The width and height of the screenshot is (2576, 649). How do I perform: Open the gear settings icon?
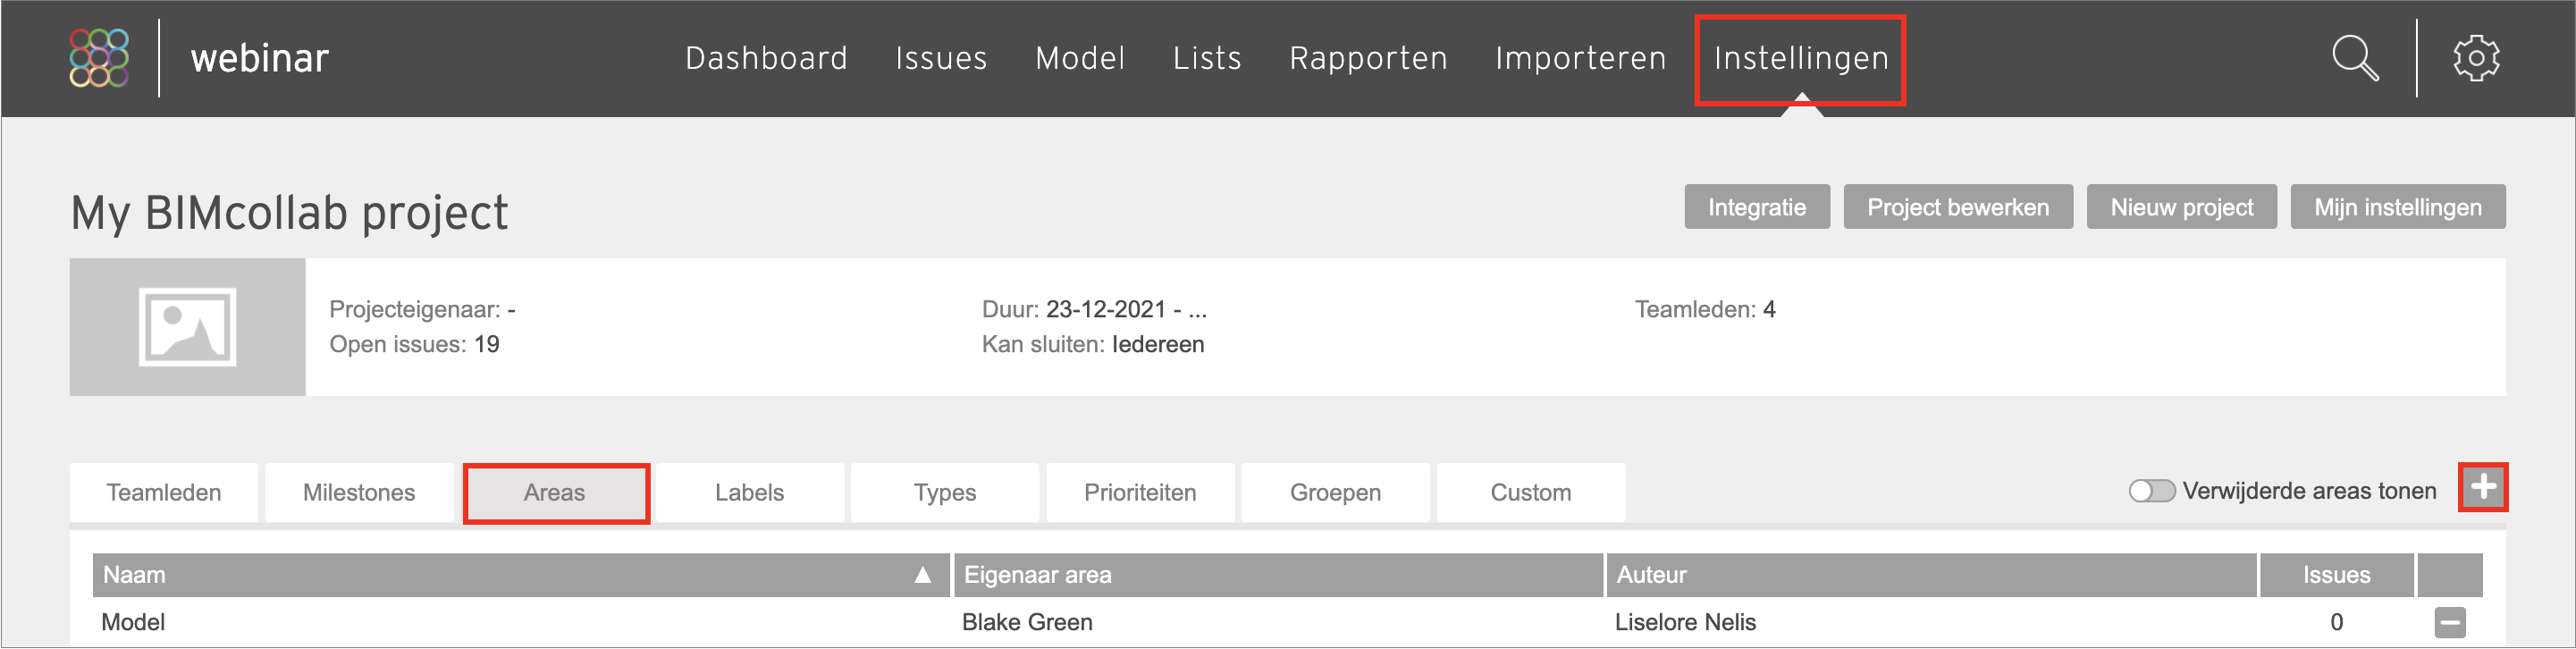click(2476, 58)
